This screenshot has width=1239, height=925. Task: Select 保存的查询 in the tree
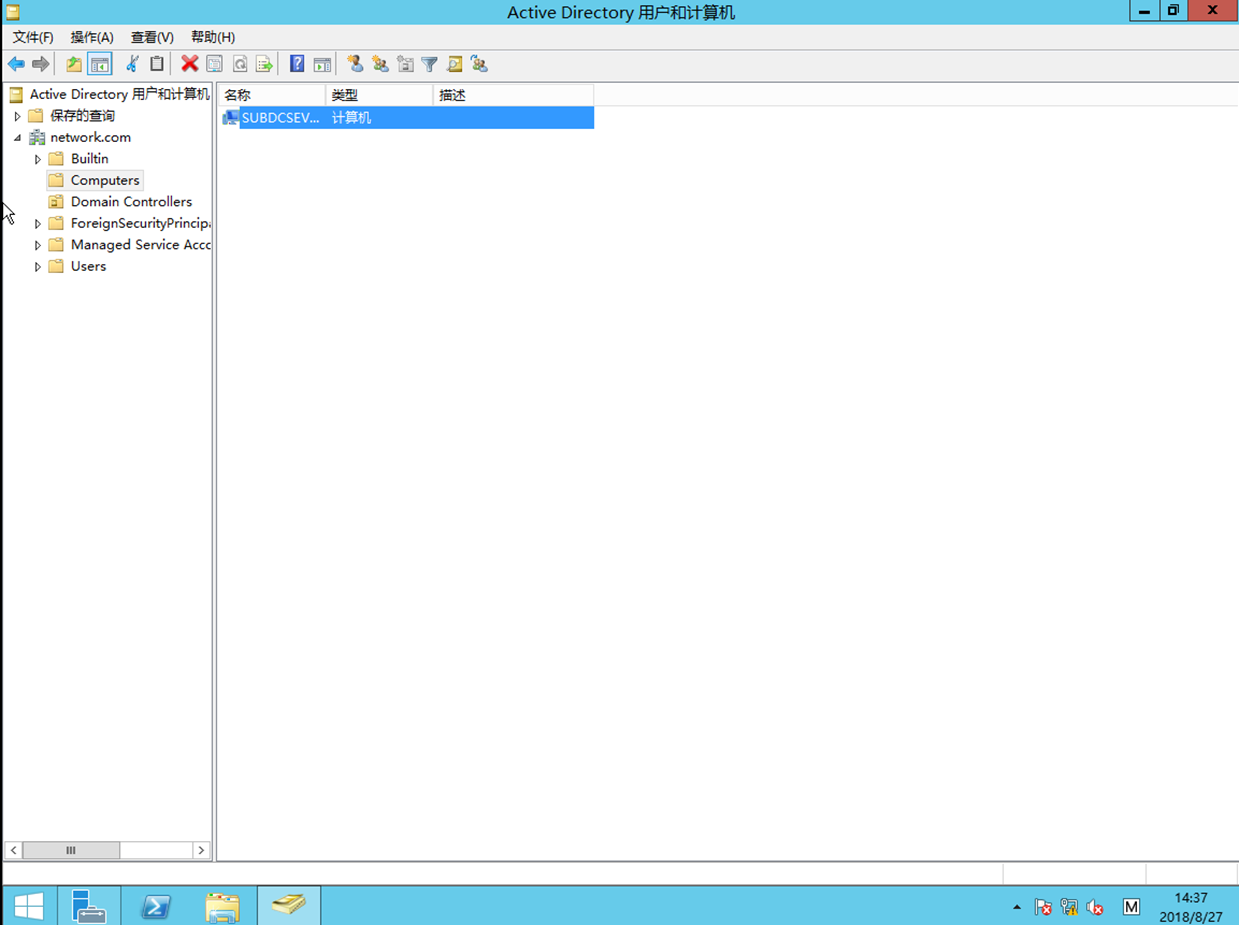82,116
